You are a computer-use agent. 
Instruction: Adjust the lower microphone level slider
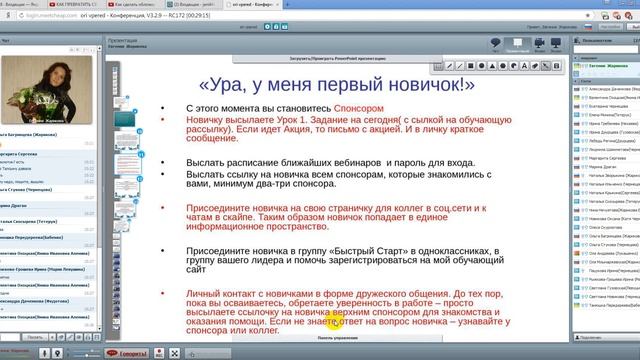click(87, 356)
